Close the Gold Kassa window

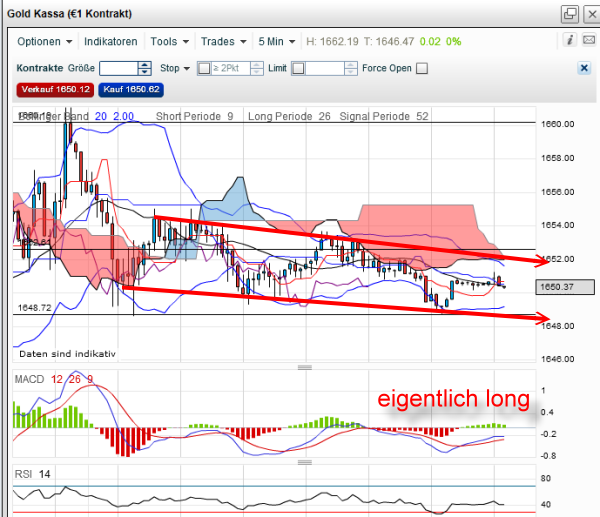tap(592, 14)
